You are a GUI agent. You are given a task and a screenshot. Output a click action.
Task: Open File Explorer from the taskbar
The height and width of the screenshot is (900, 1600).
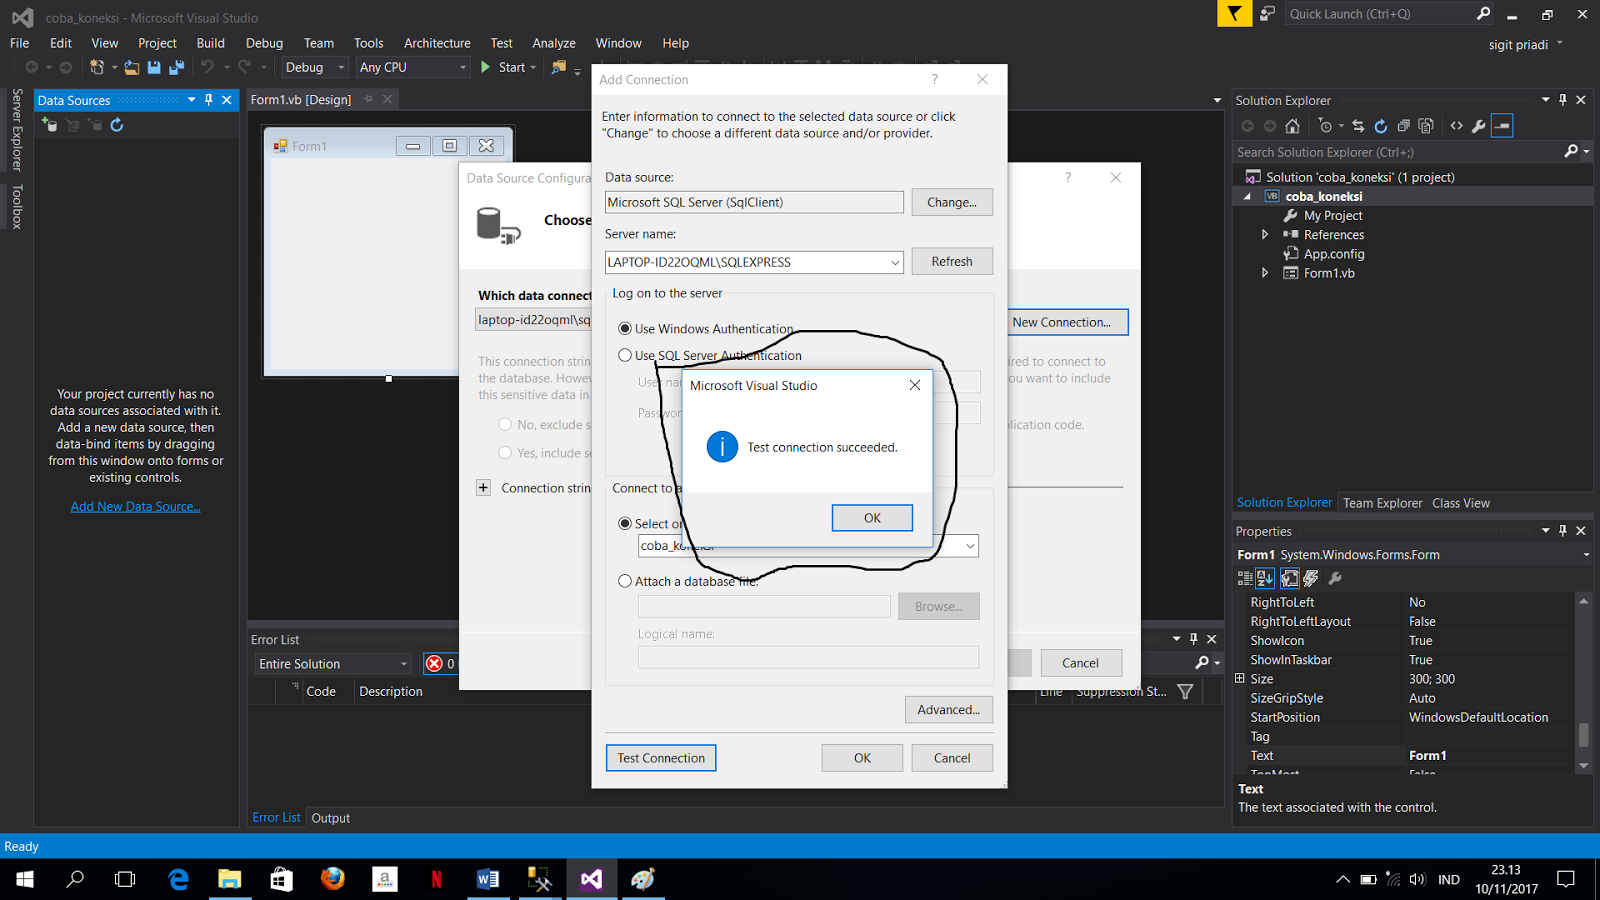(230, 879)
